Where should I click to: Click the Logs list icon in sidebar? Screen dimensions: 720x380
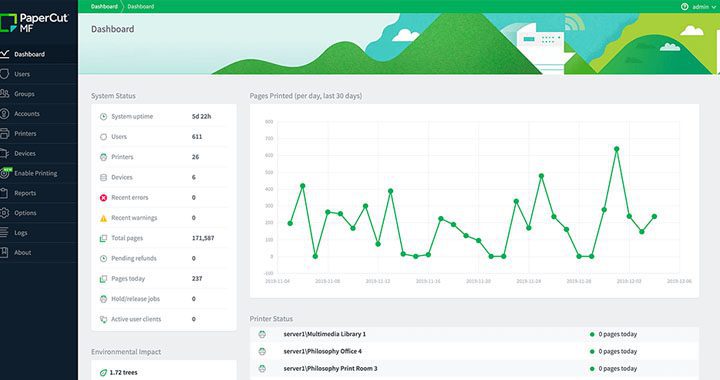point(4,233)
